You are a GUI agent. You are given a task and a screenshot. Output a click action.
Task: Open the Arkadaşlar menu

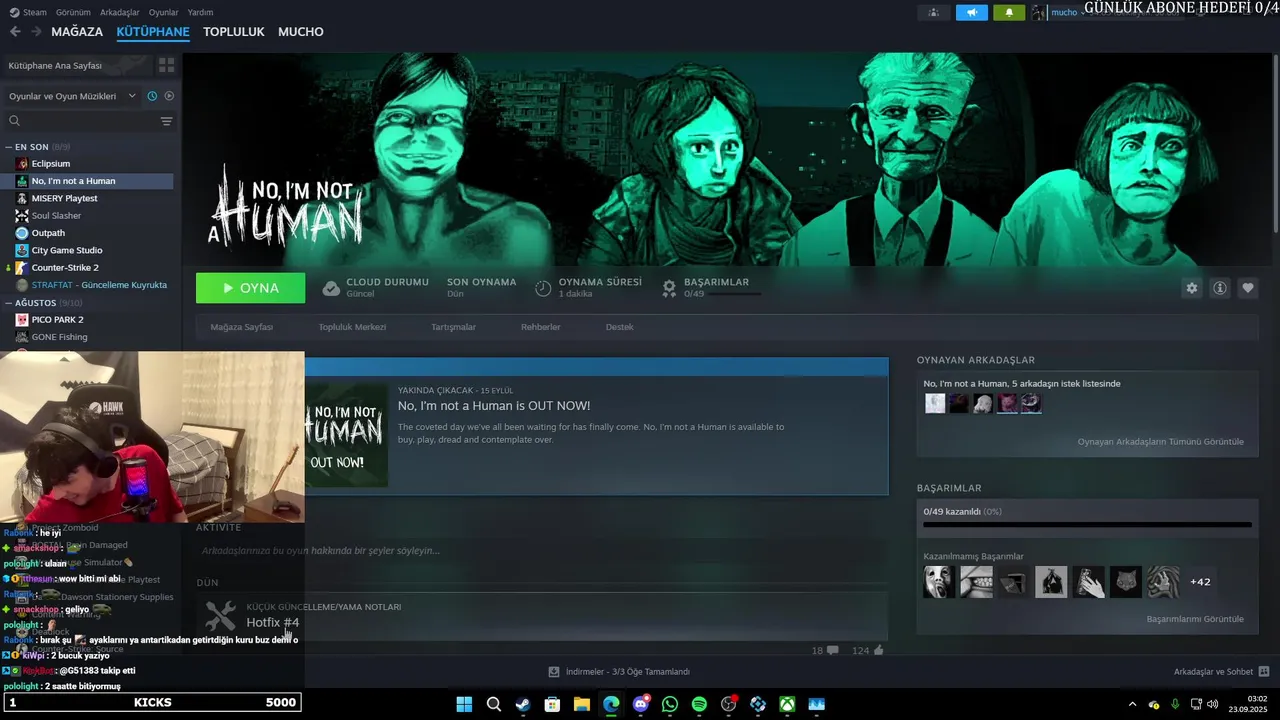point(120,12)
